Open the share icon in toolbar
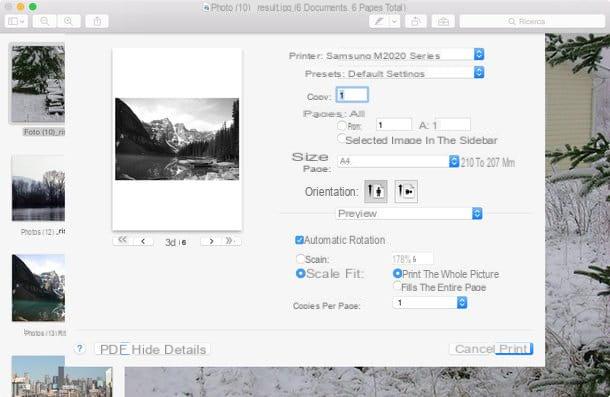The width and height of the screenshot is (610, 397). 97,21
